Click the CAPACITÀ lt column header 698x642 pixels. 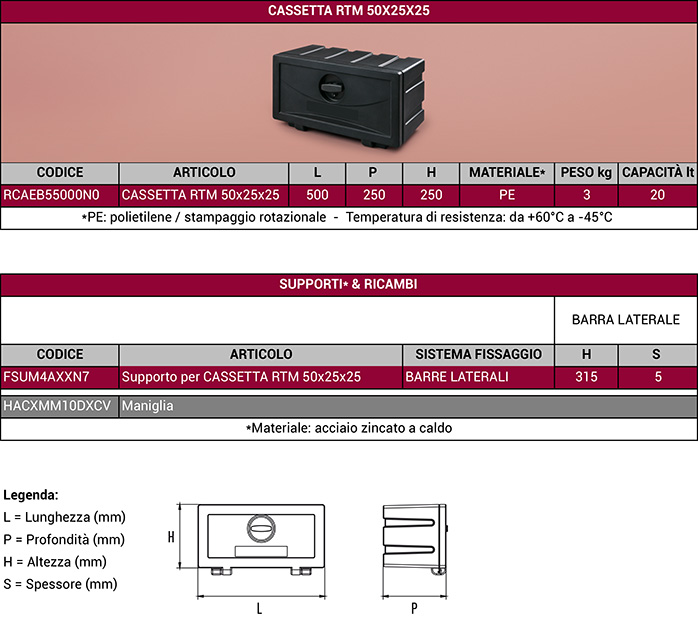[658, 173]
